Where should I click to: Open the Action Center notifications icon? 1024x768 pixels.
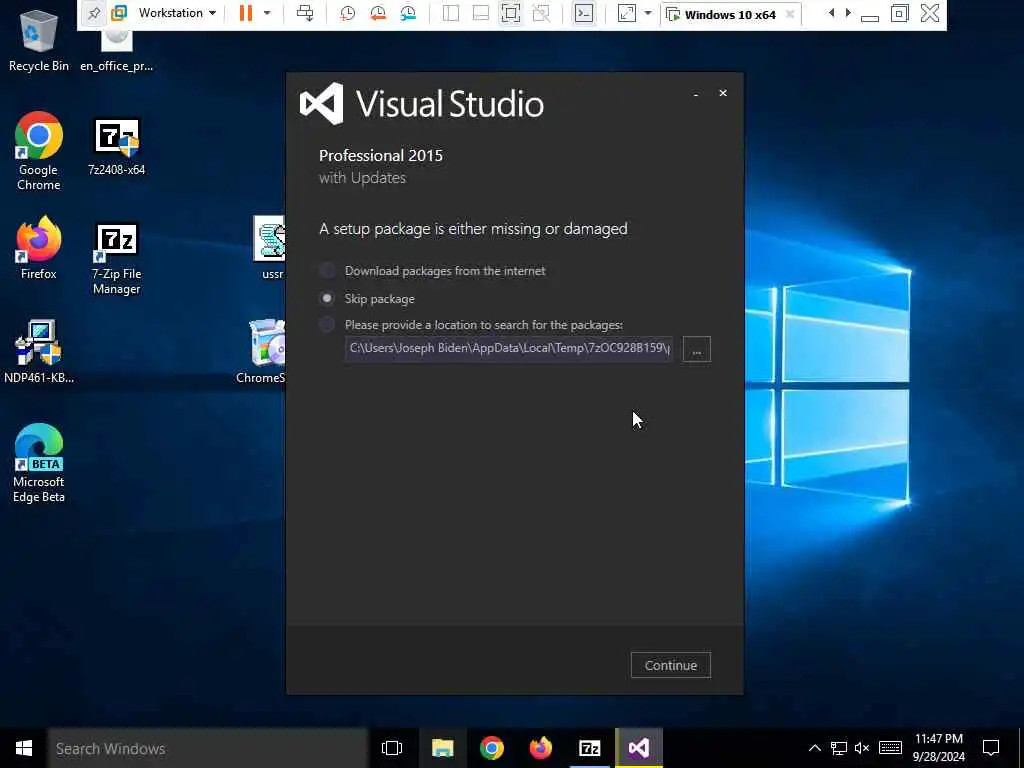click(x=991, y=748)
